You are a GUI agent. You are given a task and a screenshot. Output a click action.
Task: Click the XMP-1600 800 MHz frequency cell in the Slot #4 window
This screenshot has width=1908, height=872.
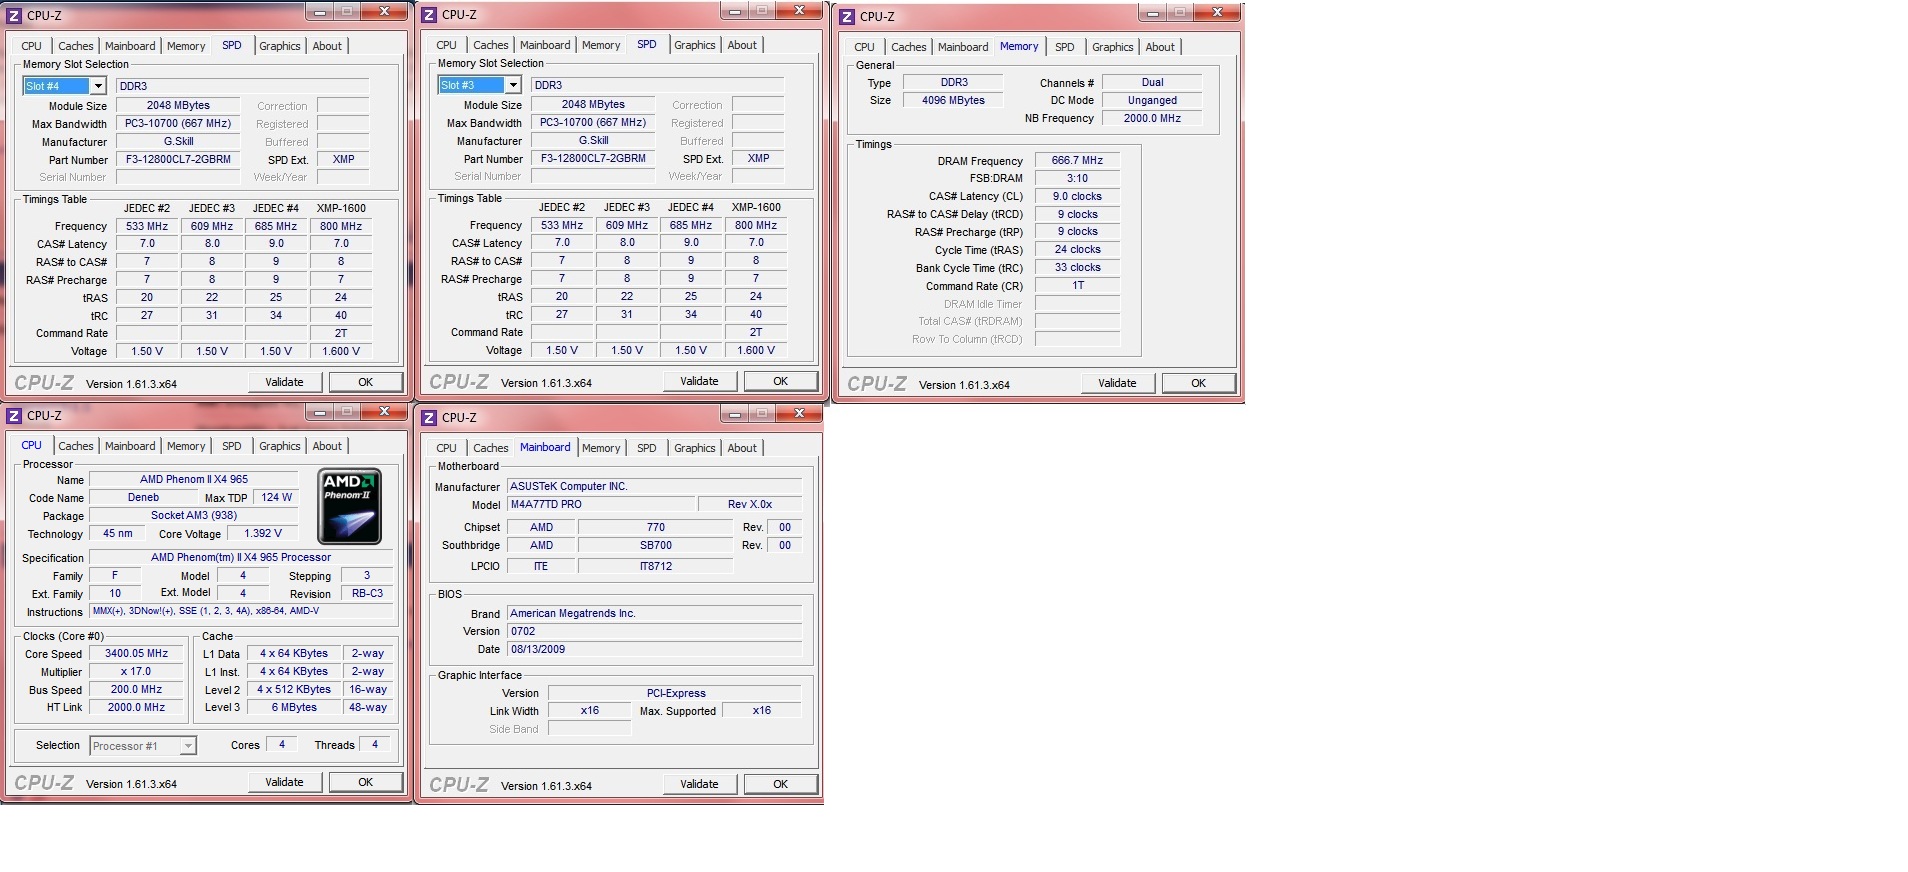click(341, 226)
